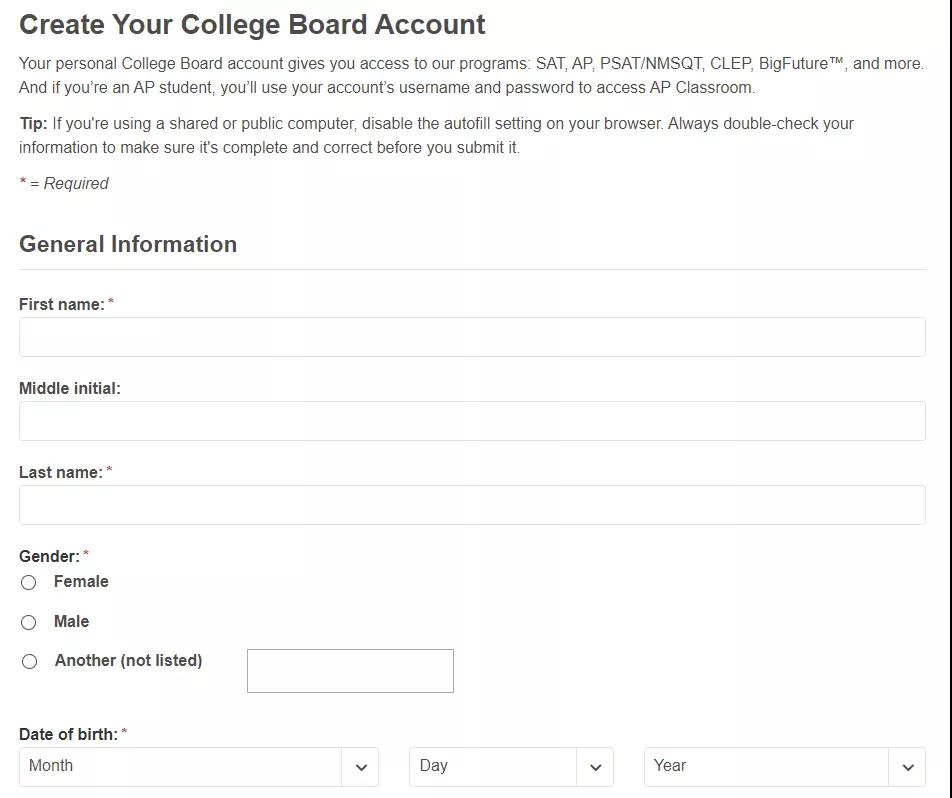Click the "Last name:" field label
Screen dimensions: 952x798
[60, 473]
